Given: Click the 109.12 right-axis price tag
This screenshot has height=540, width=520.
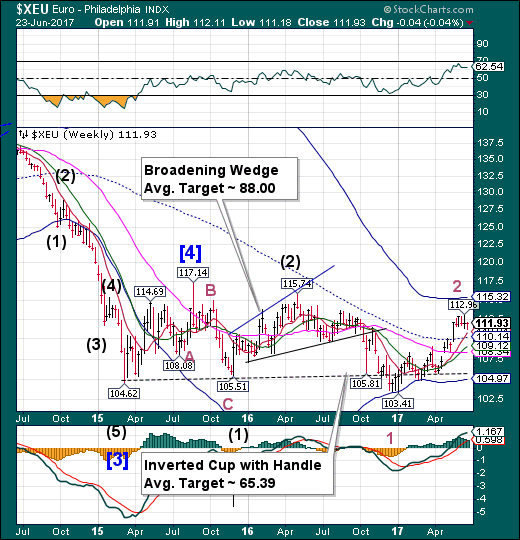Looking at the screenshot, I should click(x=492, y=345).
